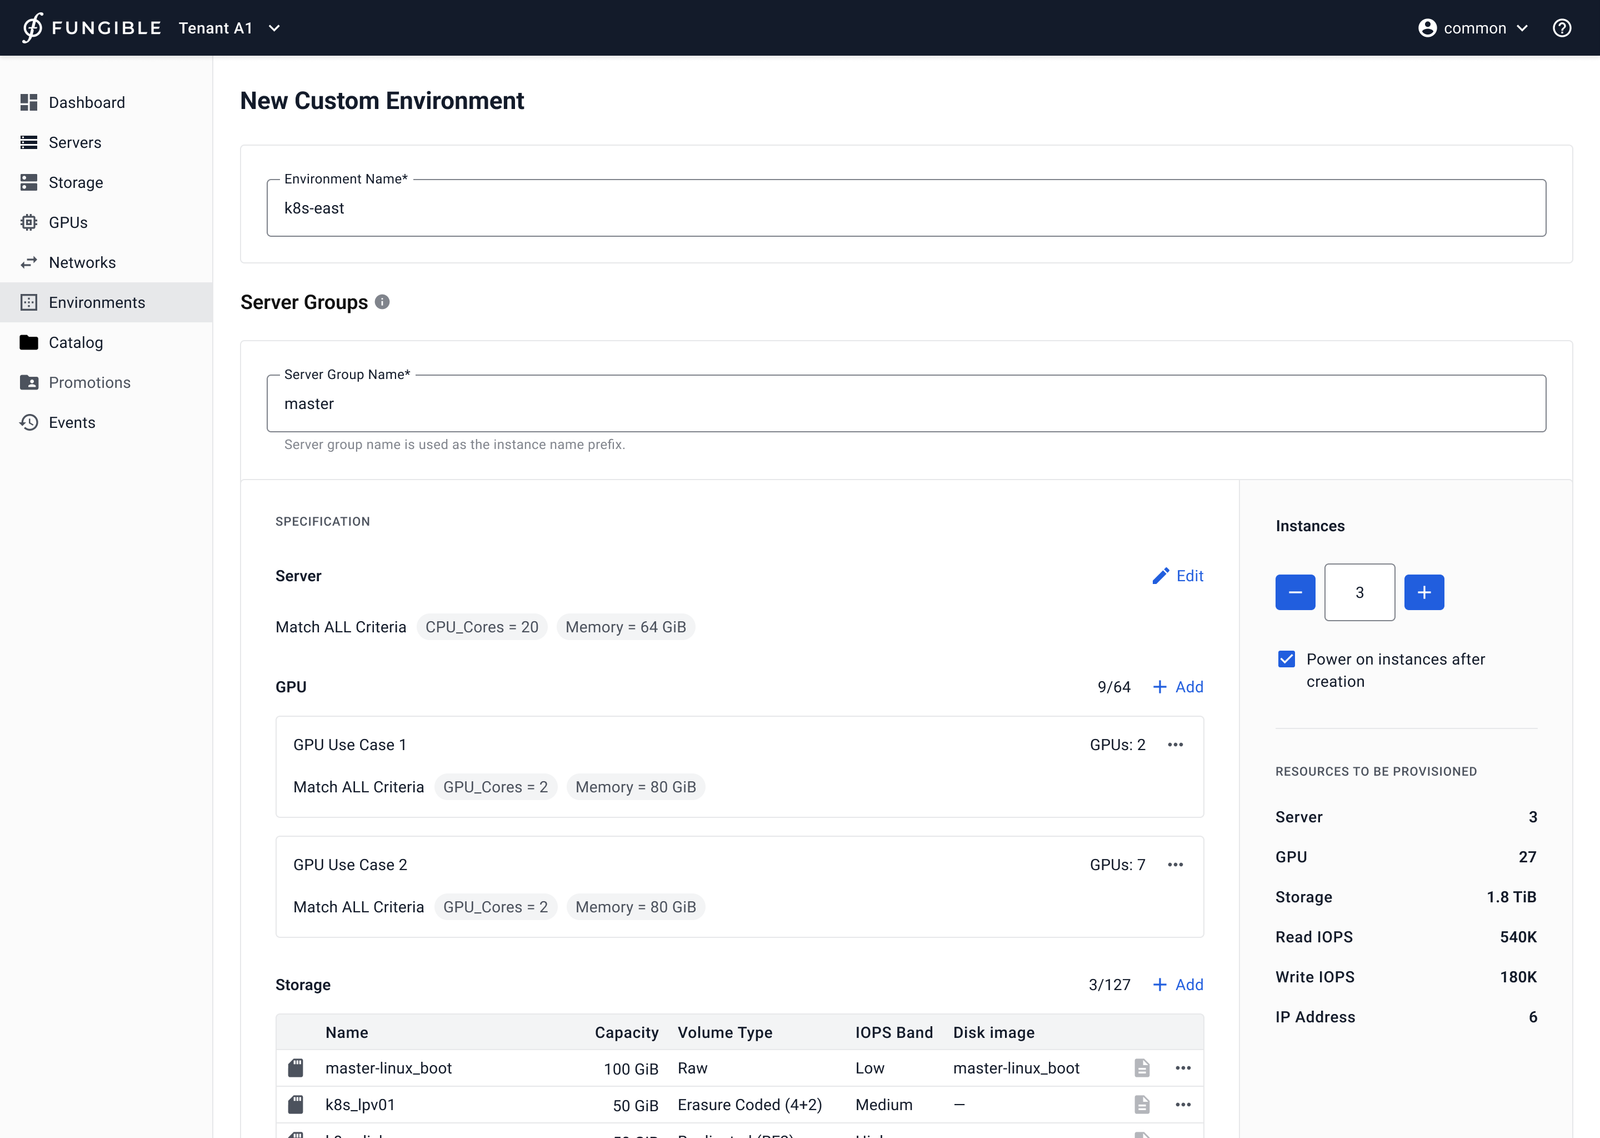Click the Environment Name input field
The image size is (1600, 1138).
[905, 208]
